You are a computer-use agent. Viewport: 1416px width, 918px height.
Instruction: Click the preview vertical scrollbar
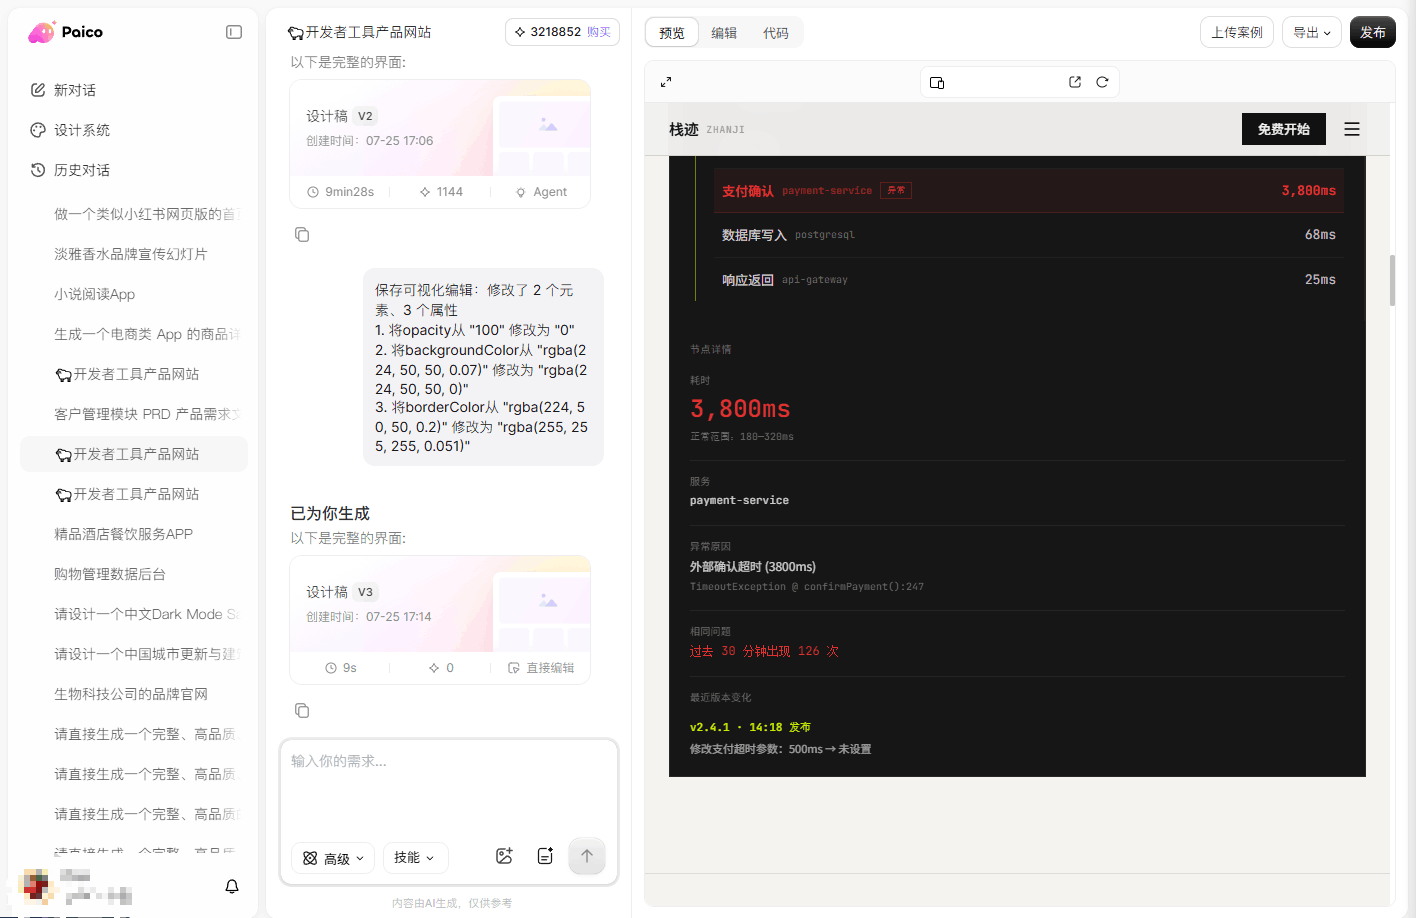pos(1392,280)
